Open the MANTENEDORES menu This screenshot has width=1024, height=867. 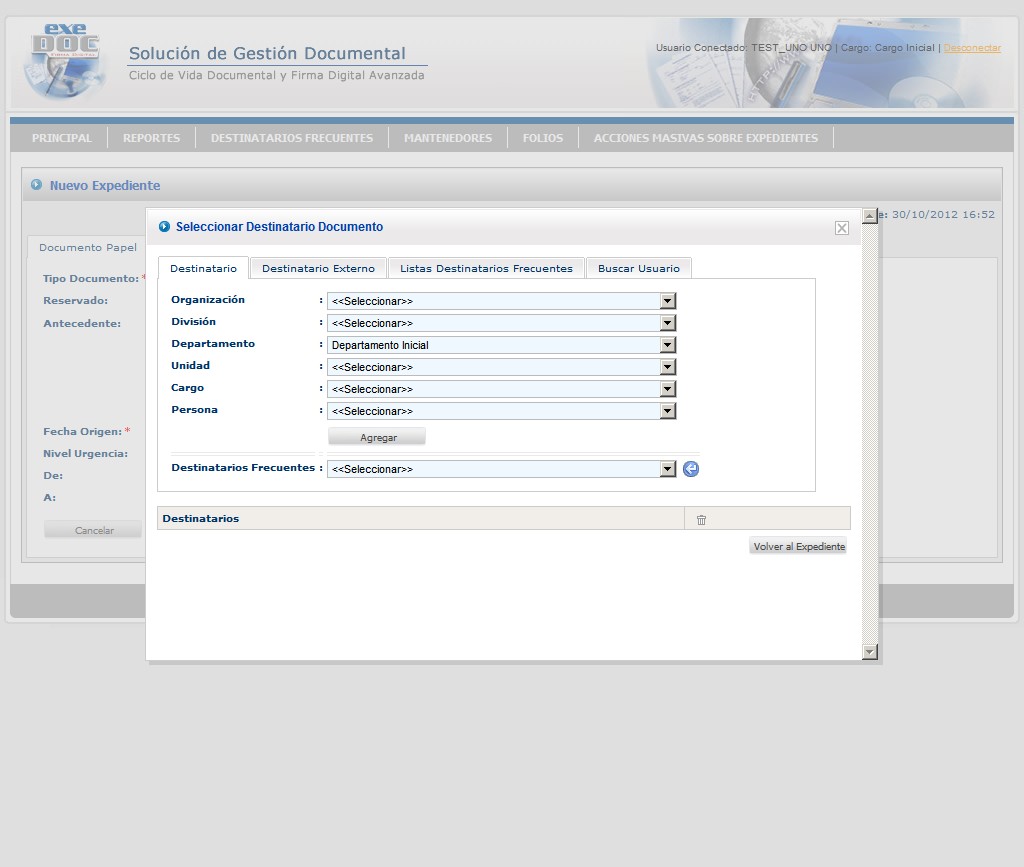(448, 138)
